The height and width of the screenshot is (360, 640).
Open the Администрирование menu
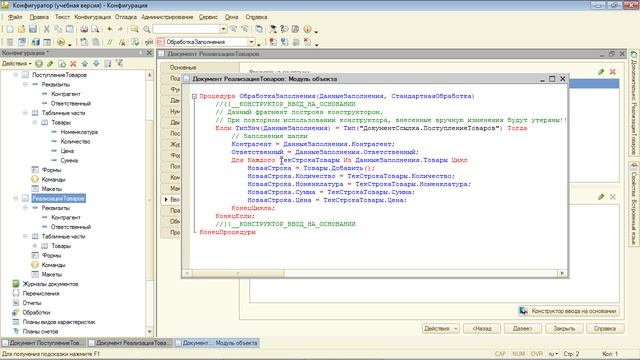click(x=167, y=17)
